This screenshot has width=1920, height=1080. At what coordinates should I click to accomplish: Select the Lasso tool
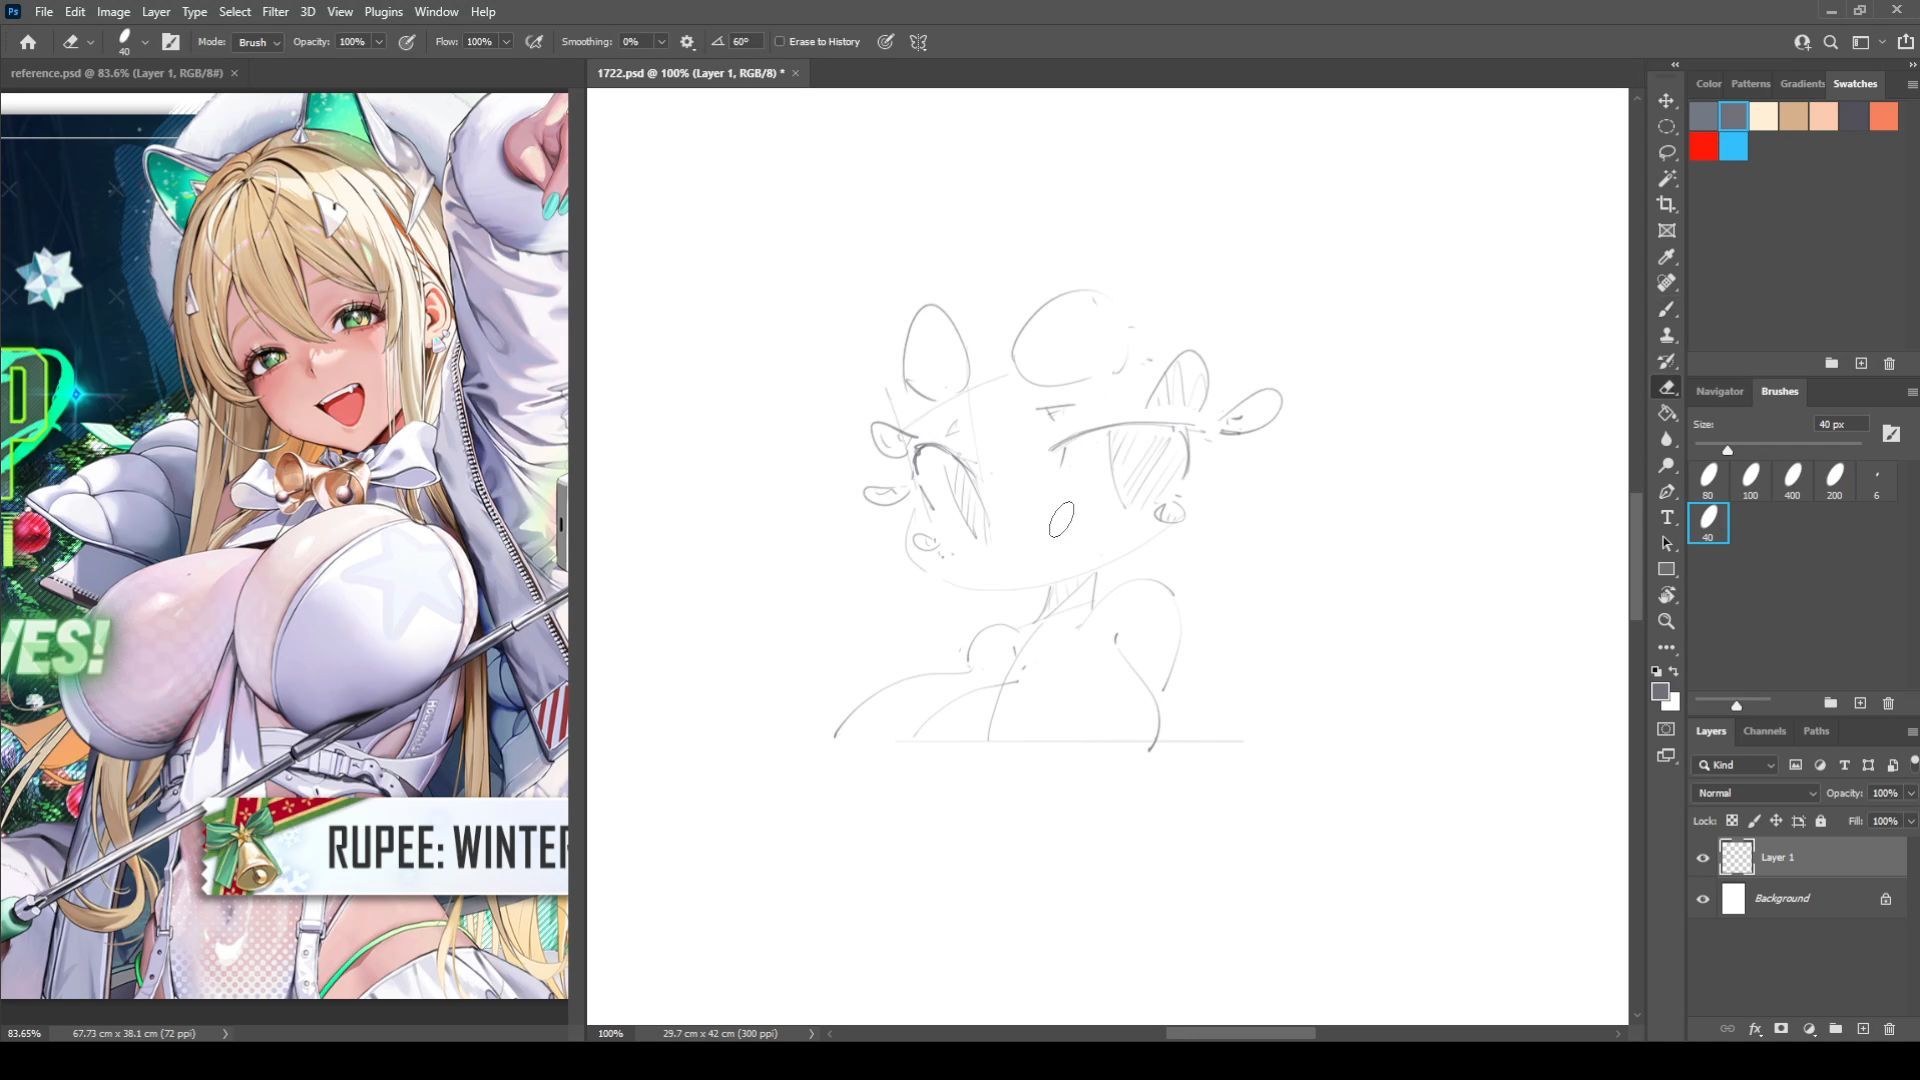[1666, 153]
